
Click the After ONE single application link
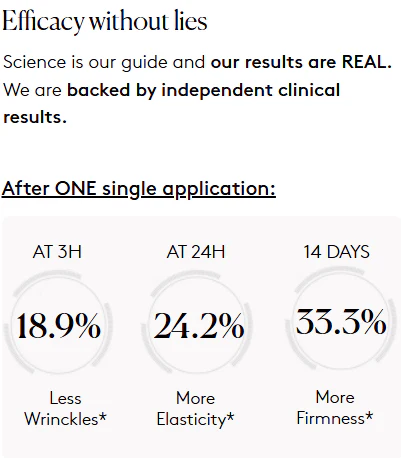click(139, 189)
